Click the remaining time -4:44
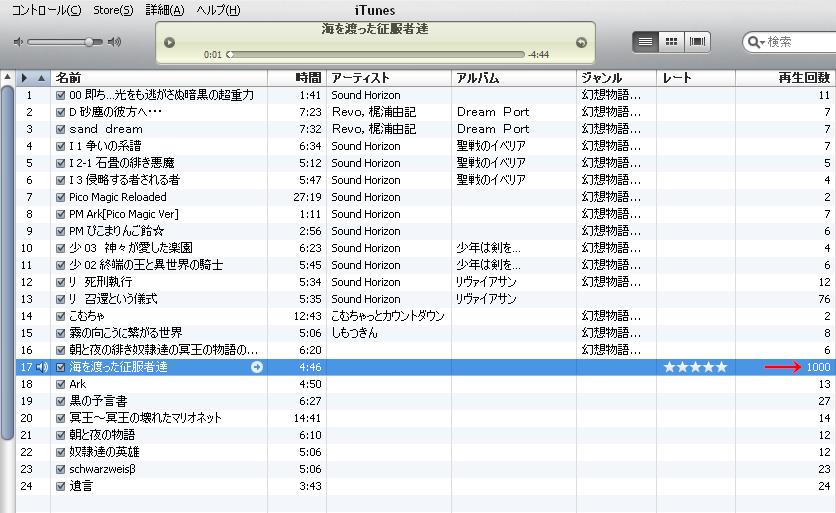836x513 pixels. (538, 54)
